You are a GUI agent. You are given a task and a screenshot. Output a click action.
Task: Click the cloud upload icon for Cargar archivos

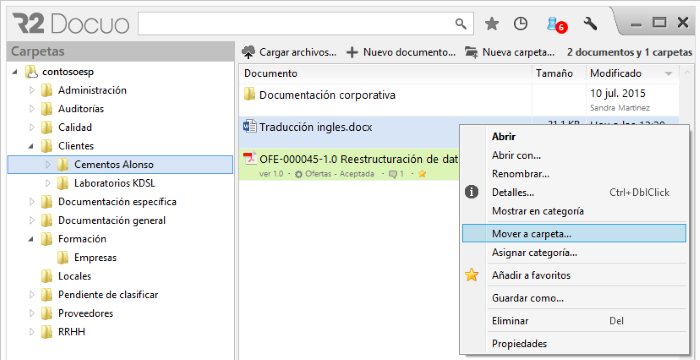[x=248, y=53]
